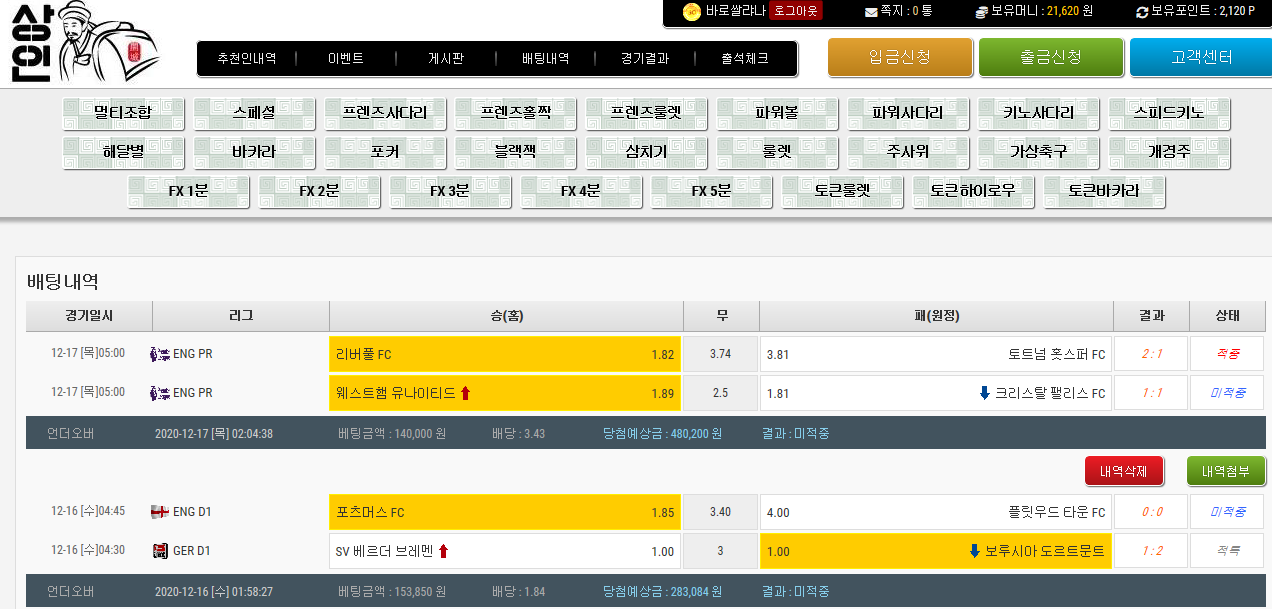Click the gold user level badge icon
The image size is (1272, 609).
(x=691, y=11)
